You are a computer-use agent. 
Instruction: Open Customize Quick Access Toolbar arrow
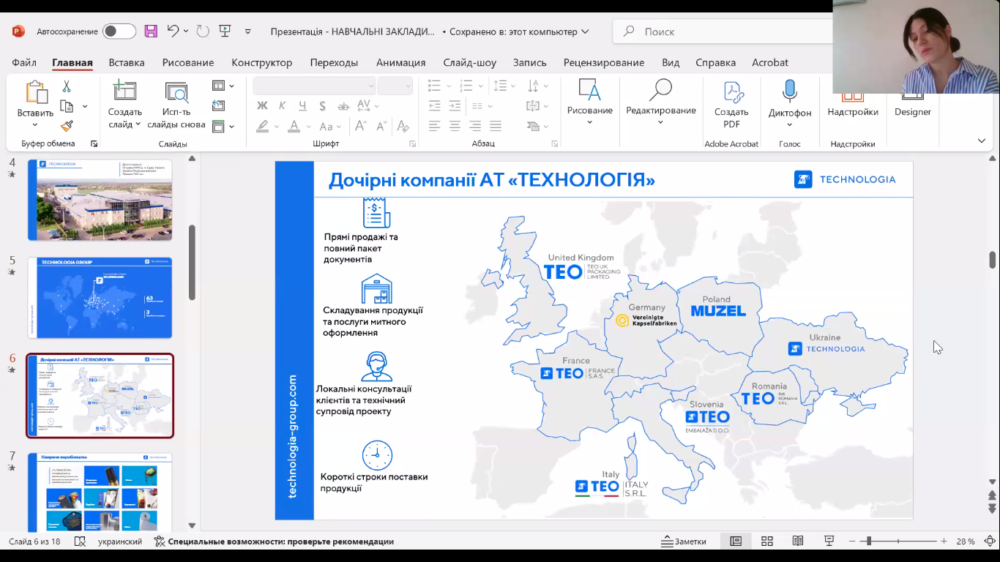pyautogui.click(x=248, y=31)
